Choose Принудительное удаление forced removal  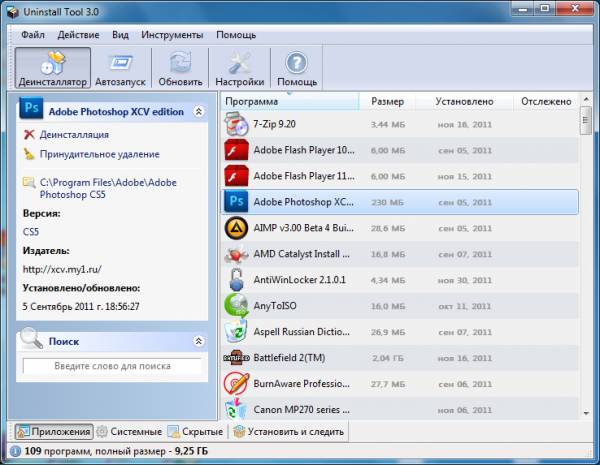click(x=99, y=154)
